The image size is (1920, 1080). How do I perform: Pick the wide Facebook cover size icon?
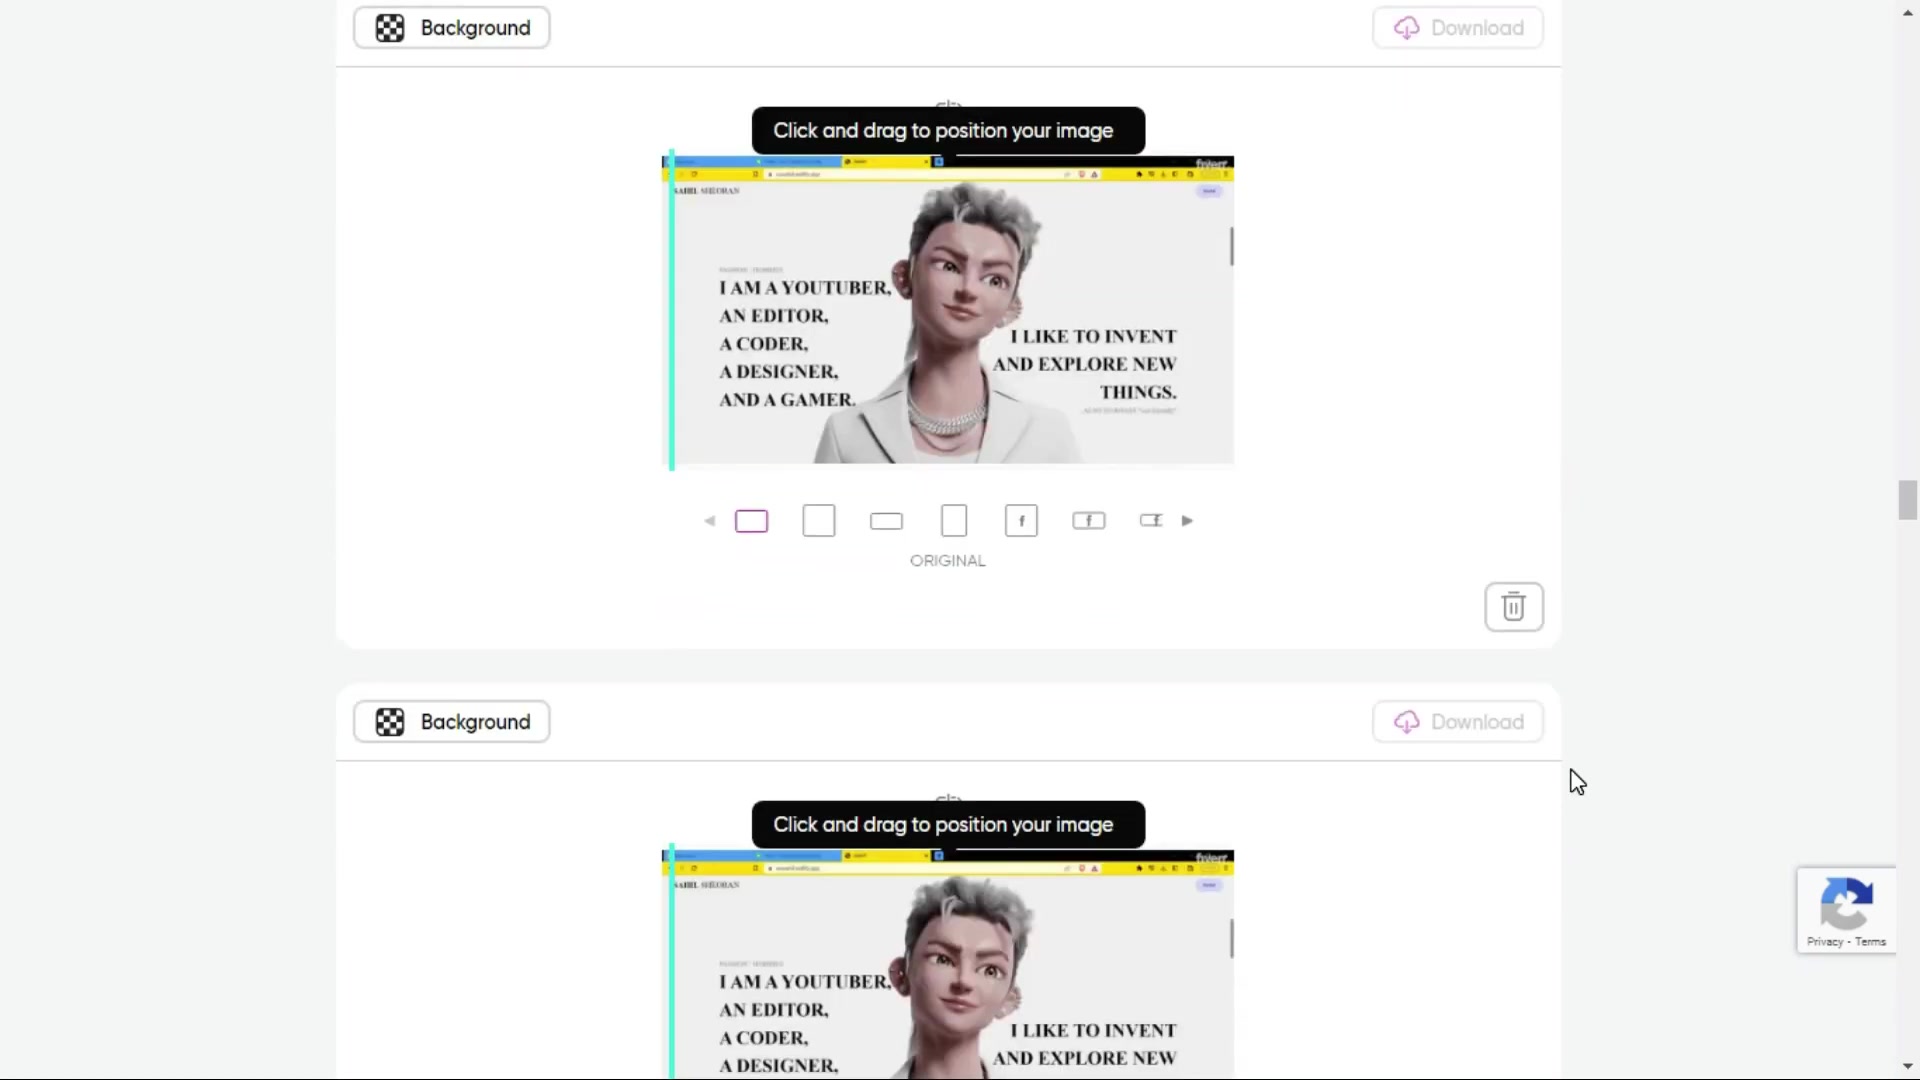click(x=1089, y=521)
